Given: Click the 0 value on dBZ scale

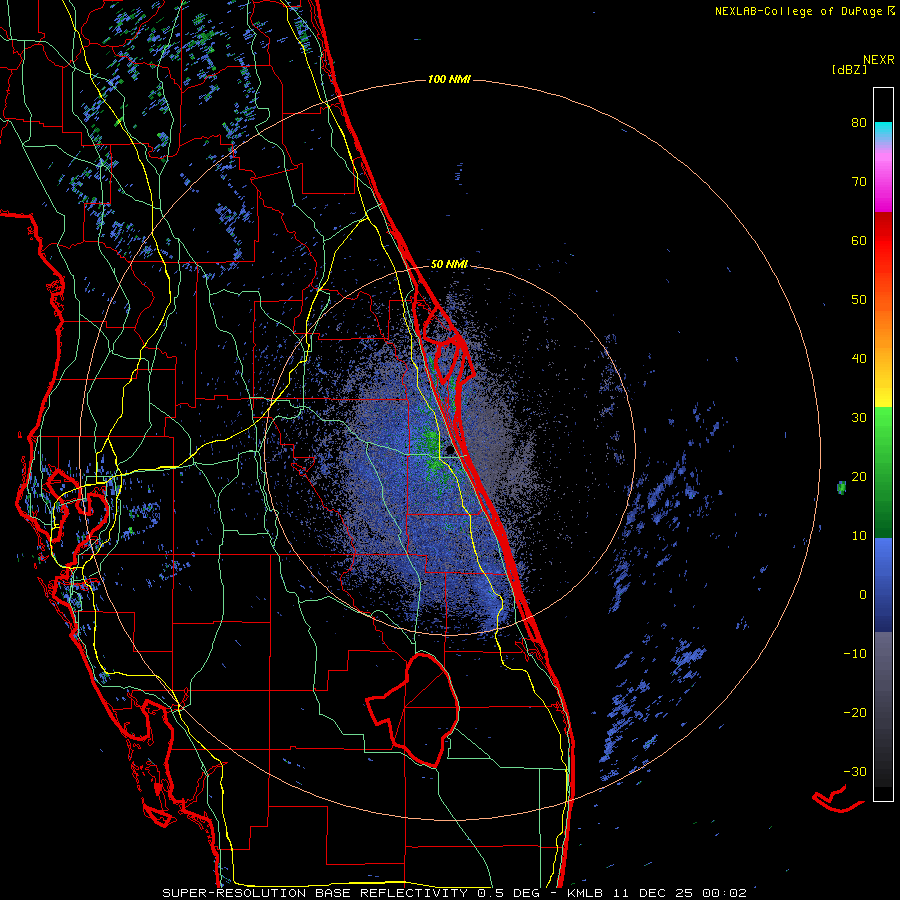Looking at the screenshot, I should pyautogui.click(x=863, y=595).
